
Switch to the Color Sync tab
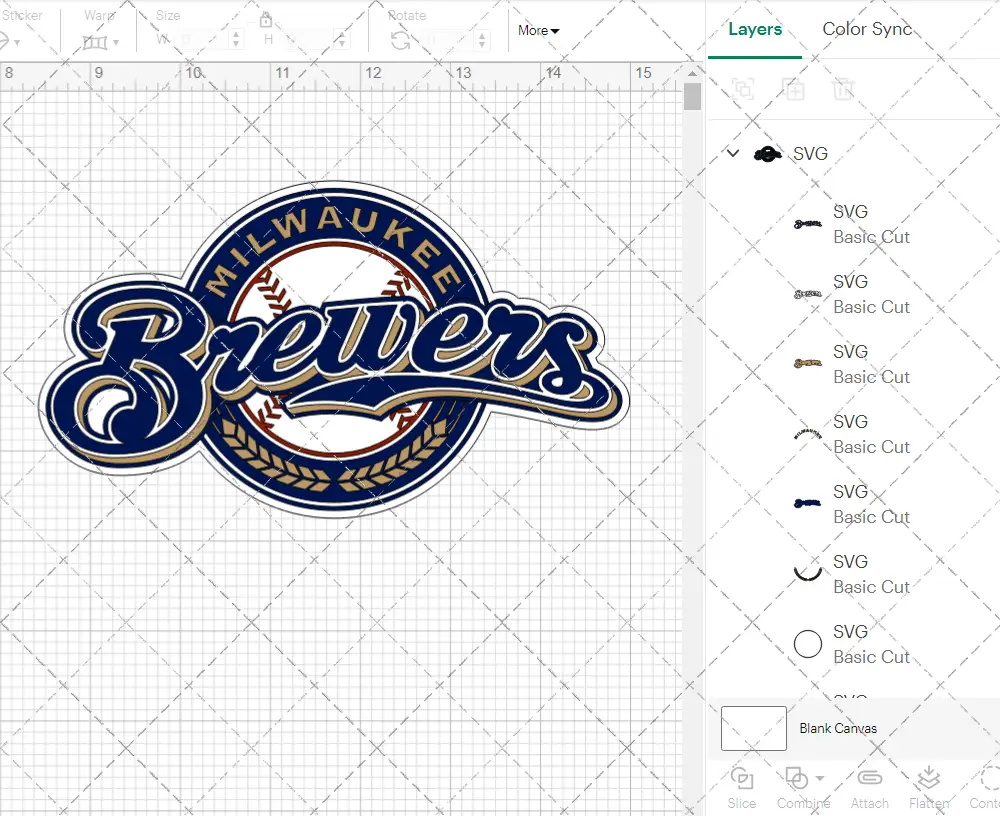[867, 29]
